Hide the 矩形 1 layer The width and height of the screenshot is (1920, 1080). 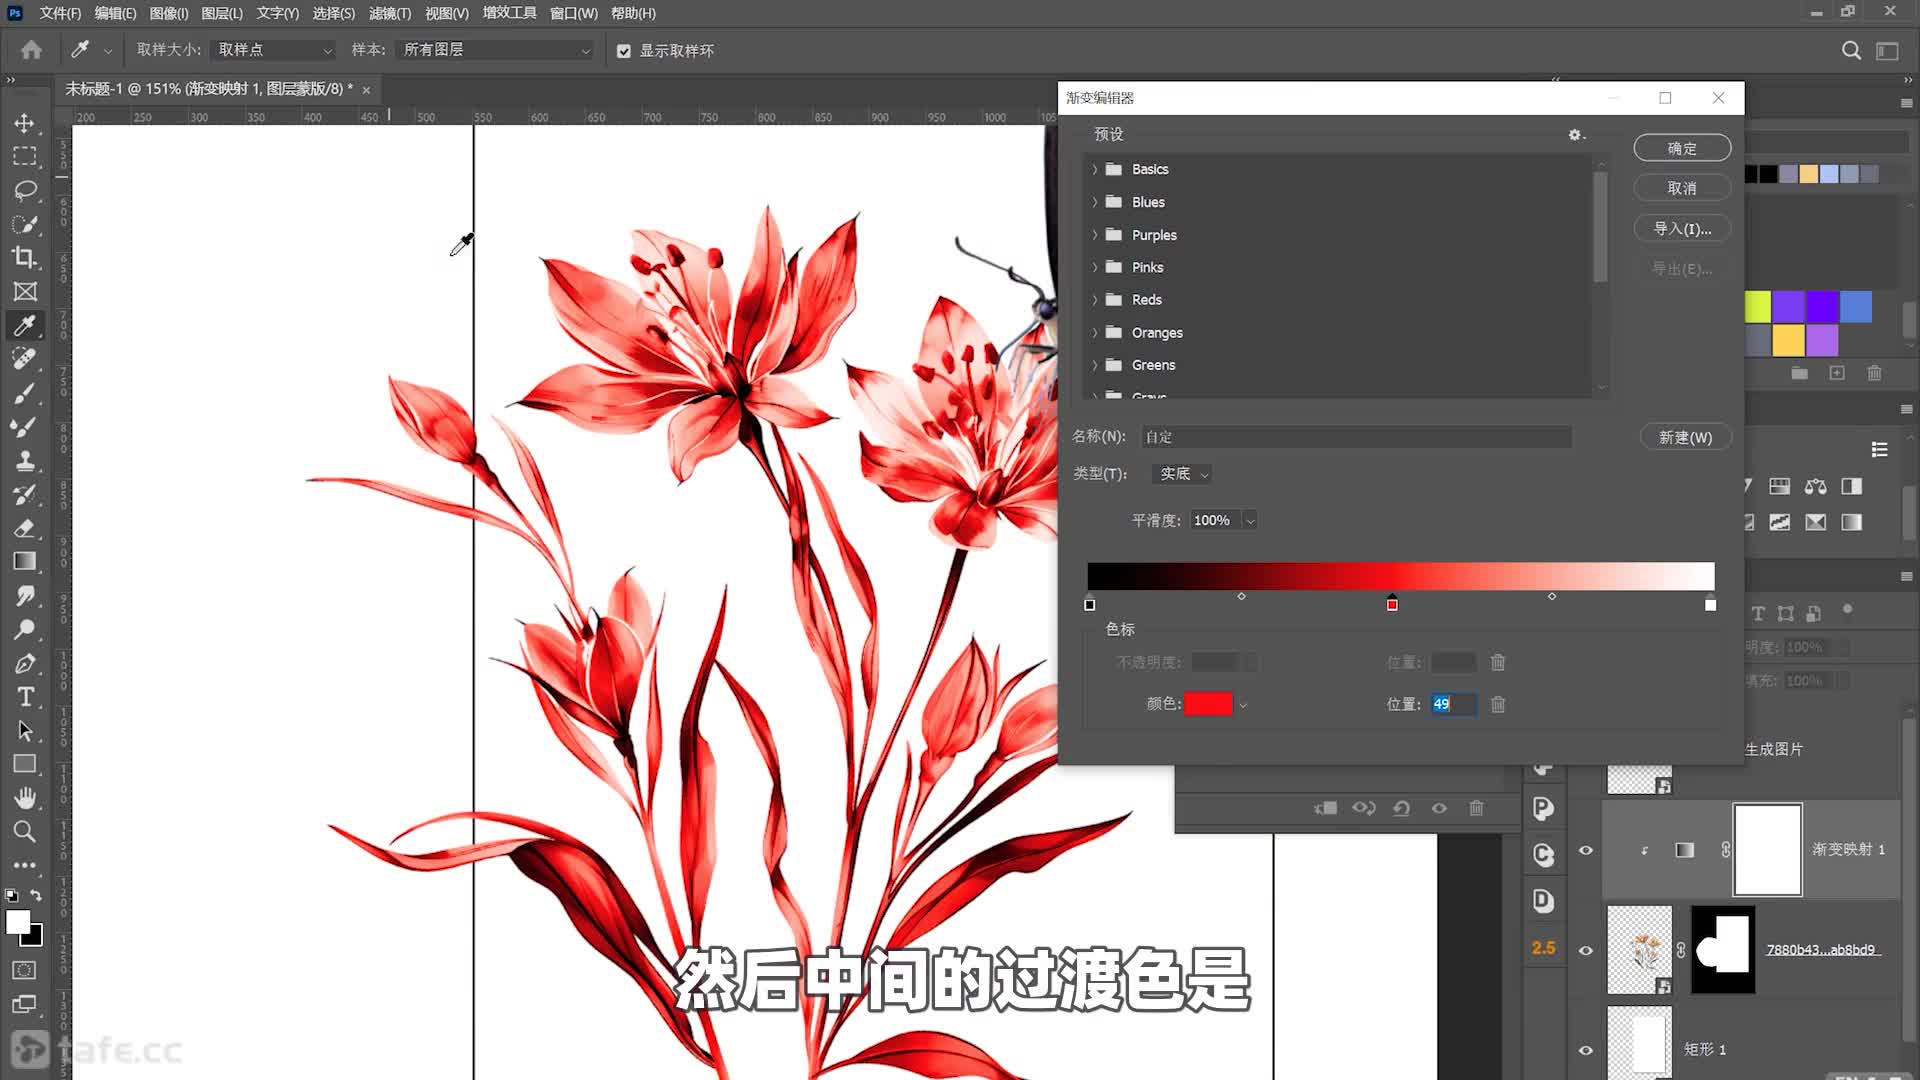1585,1050
